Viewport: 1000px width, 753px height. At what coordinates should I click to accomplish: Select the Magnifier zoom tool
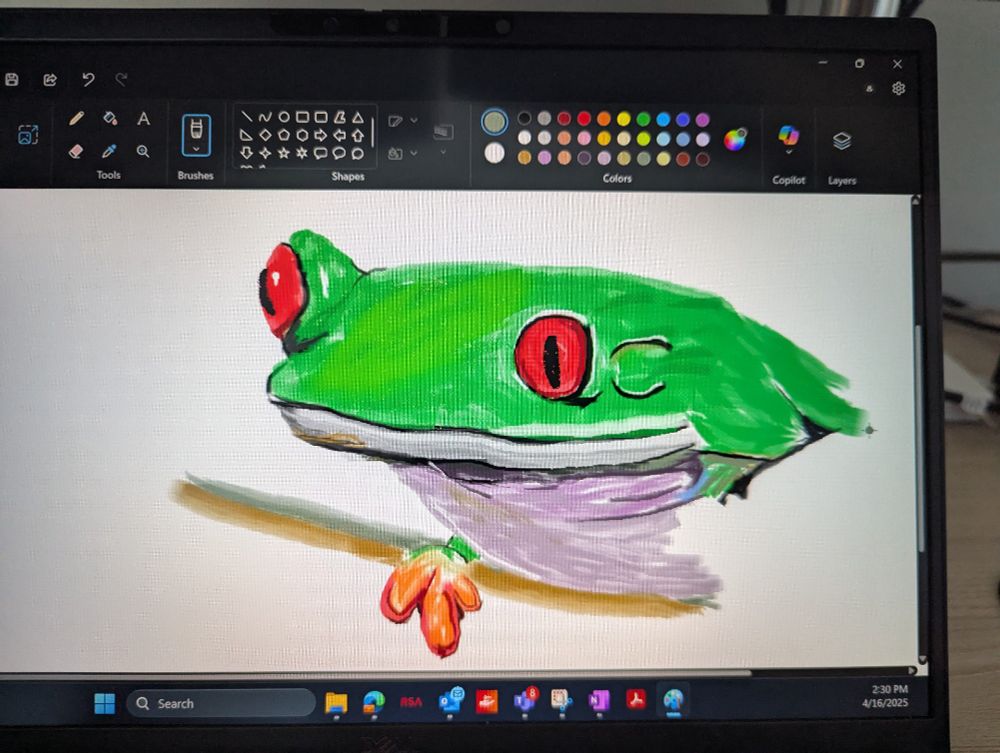tap(143, 152)
